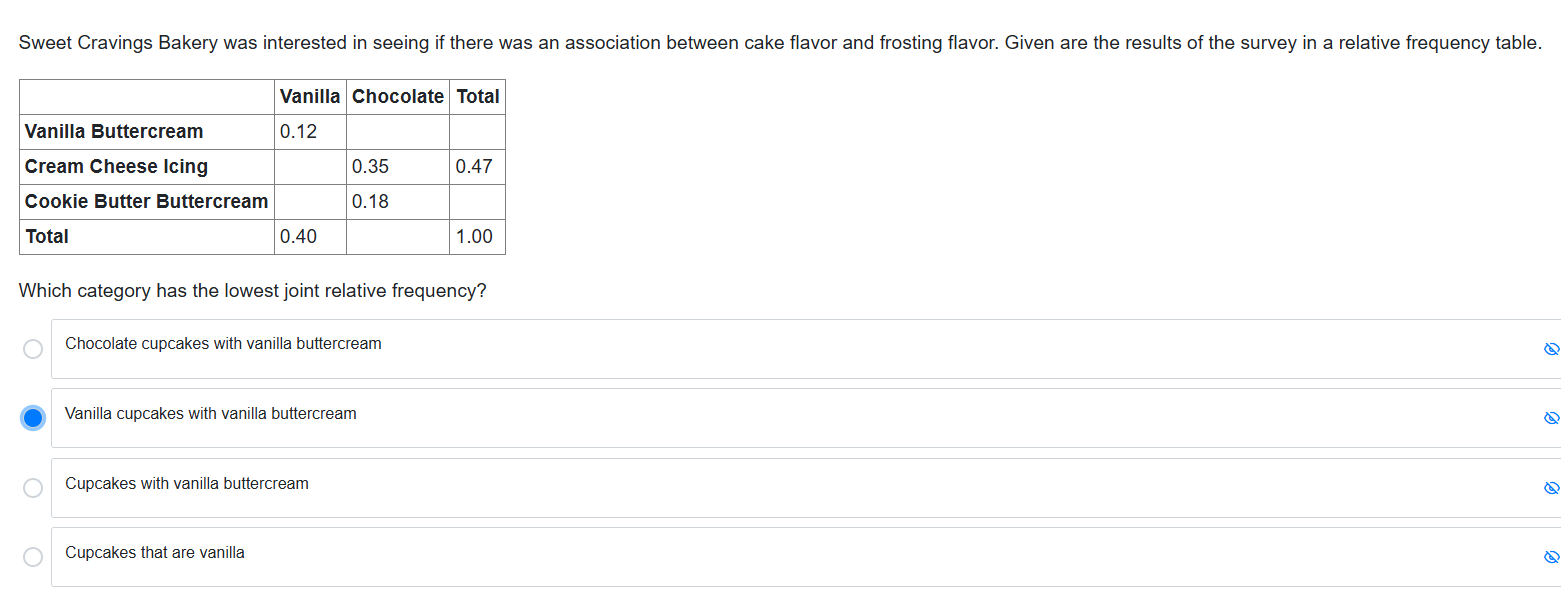Click the 'Vanilla' column header in table

(x=310, y=97)
